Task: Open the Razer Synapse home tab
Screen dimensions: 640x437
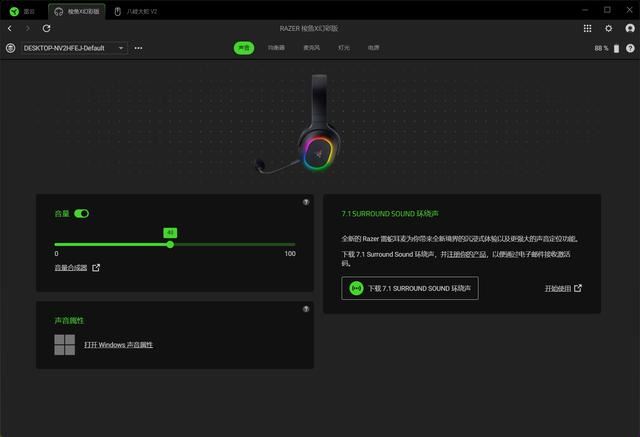Action: (x=22, y=11)
